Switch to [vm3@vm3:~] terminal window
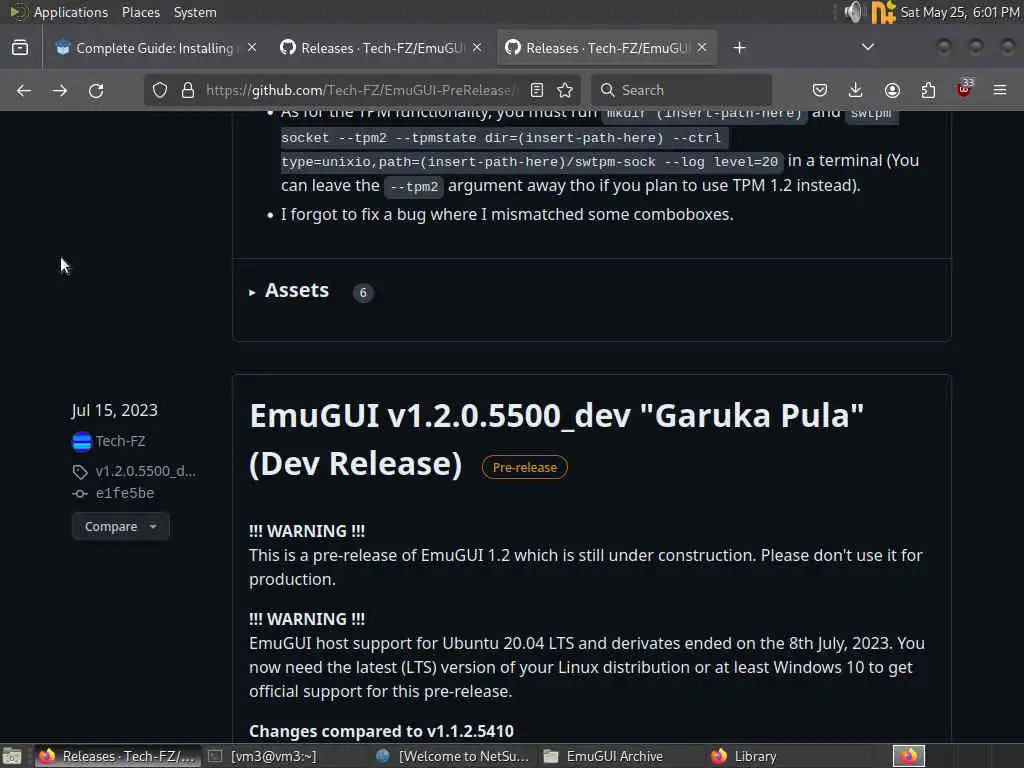Image resolution: width=1024 pixels, height=768 pixels. click(x=263, y=756)
